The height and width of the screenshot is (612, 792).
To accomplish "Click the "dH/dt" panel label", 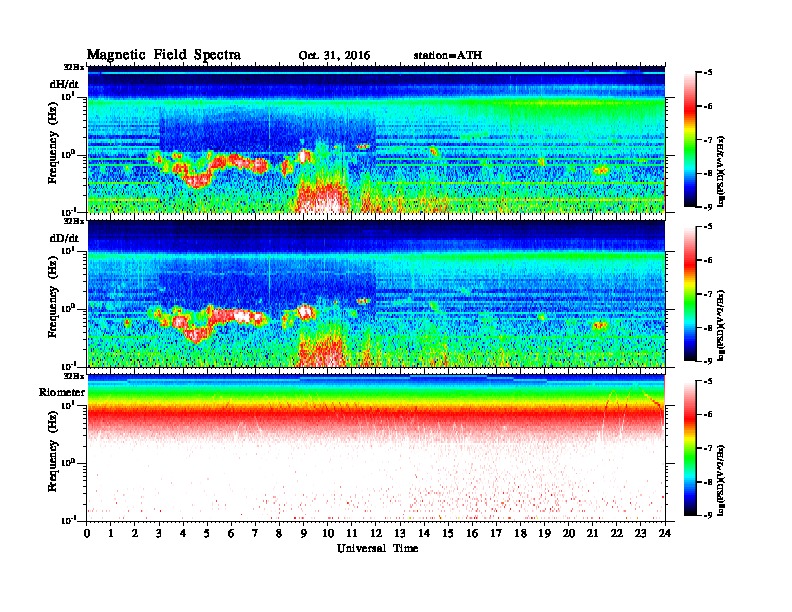I will click(64, 84).
